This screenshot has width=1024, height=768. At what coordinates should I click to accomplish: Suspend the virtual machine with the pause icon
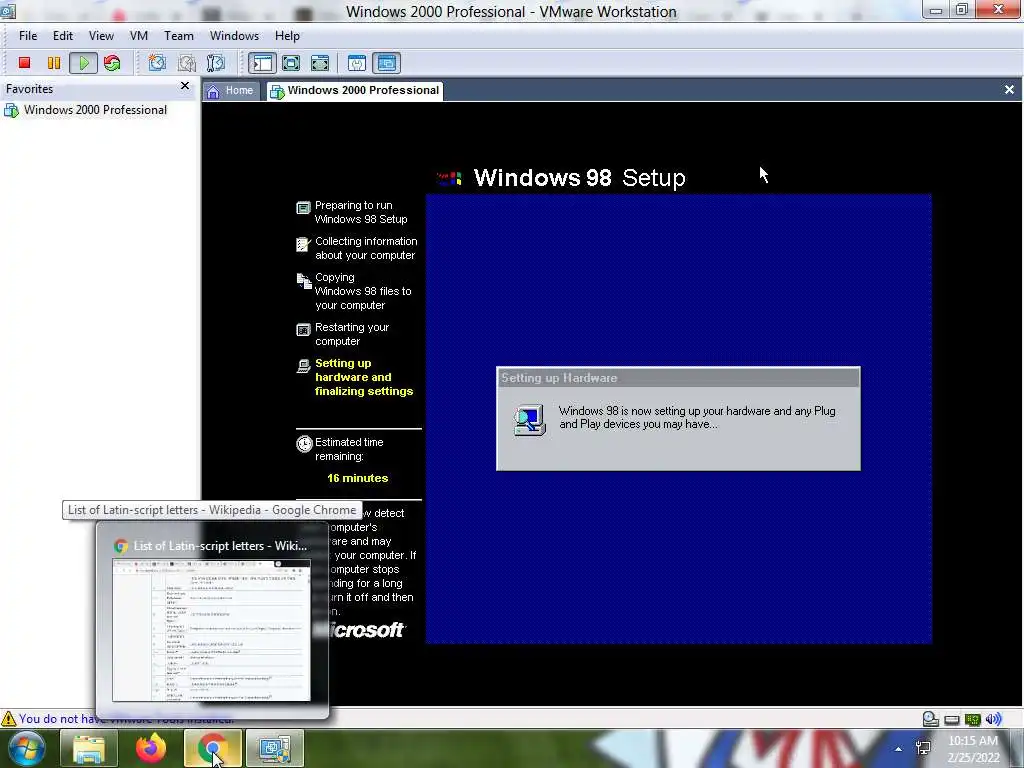[54, 63]
